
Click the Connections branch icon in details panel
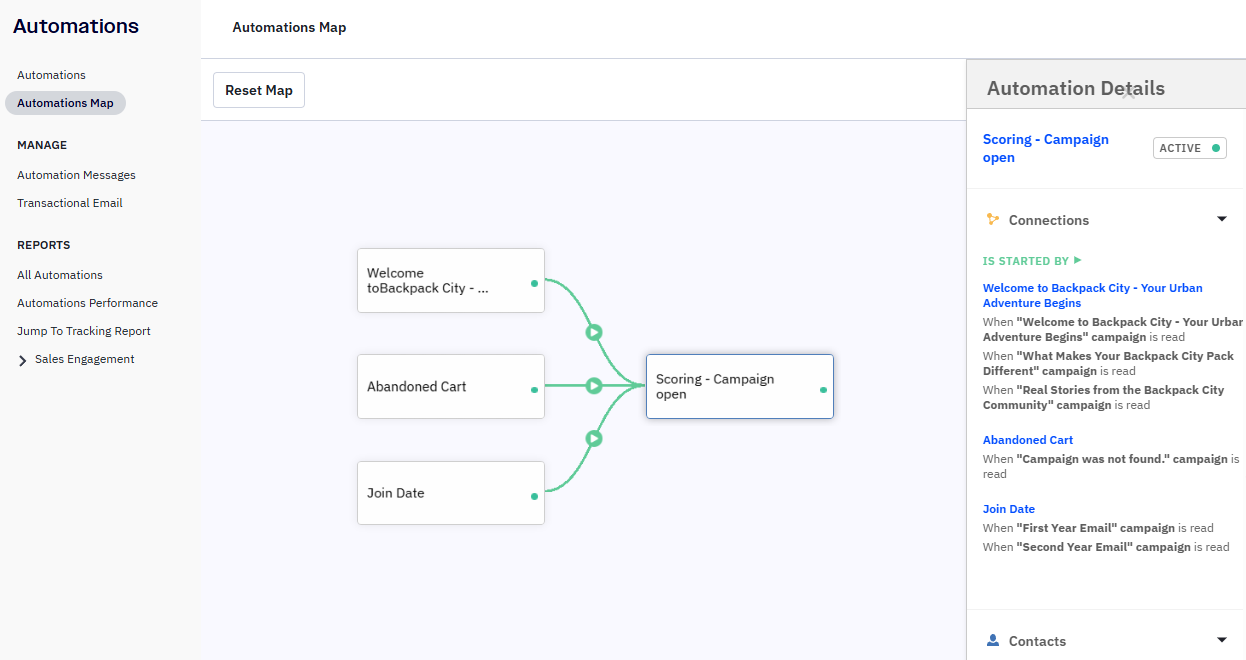pyautogui.click(x=993, y=219)
